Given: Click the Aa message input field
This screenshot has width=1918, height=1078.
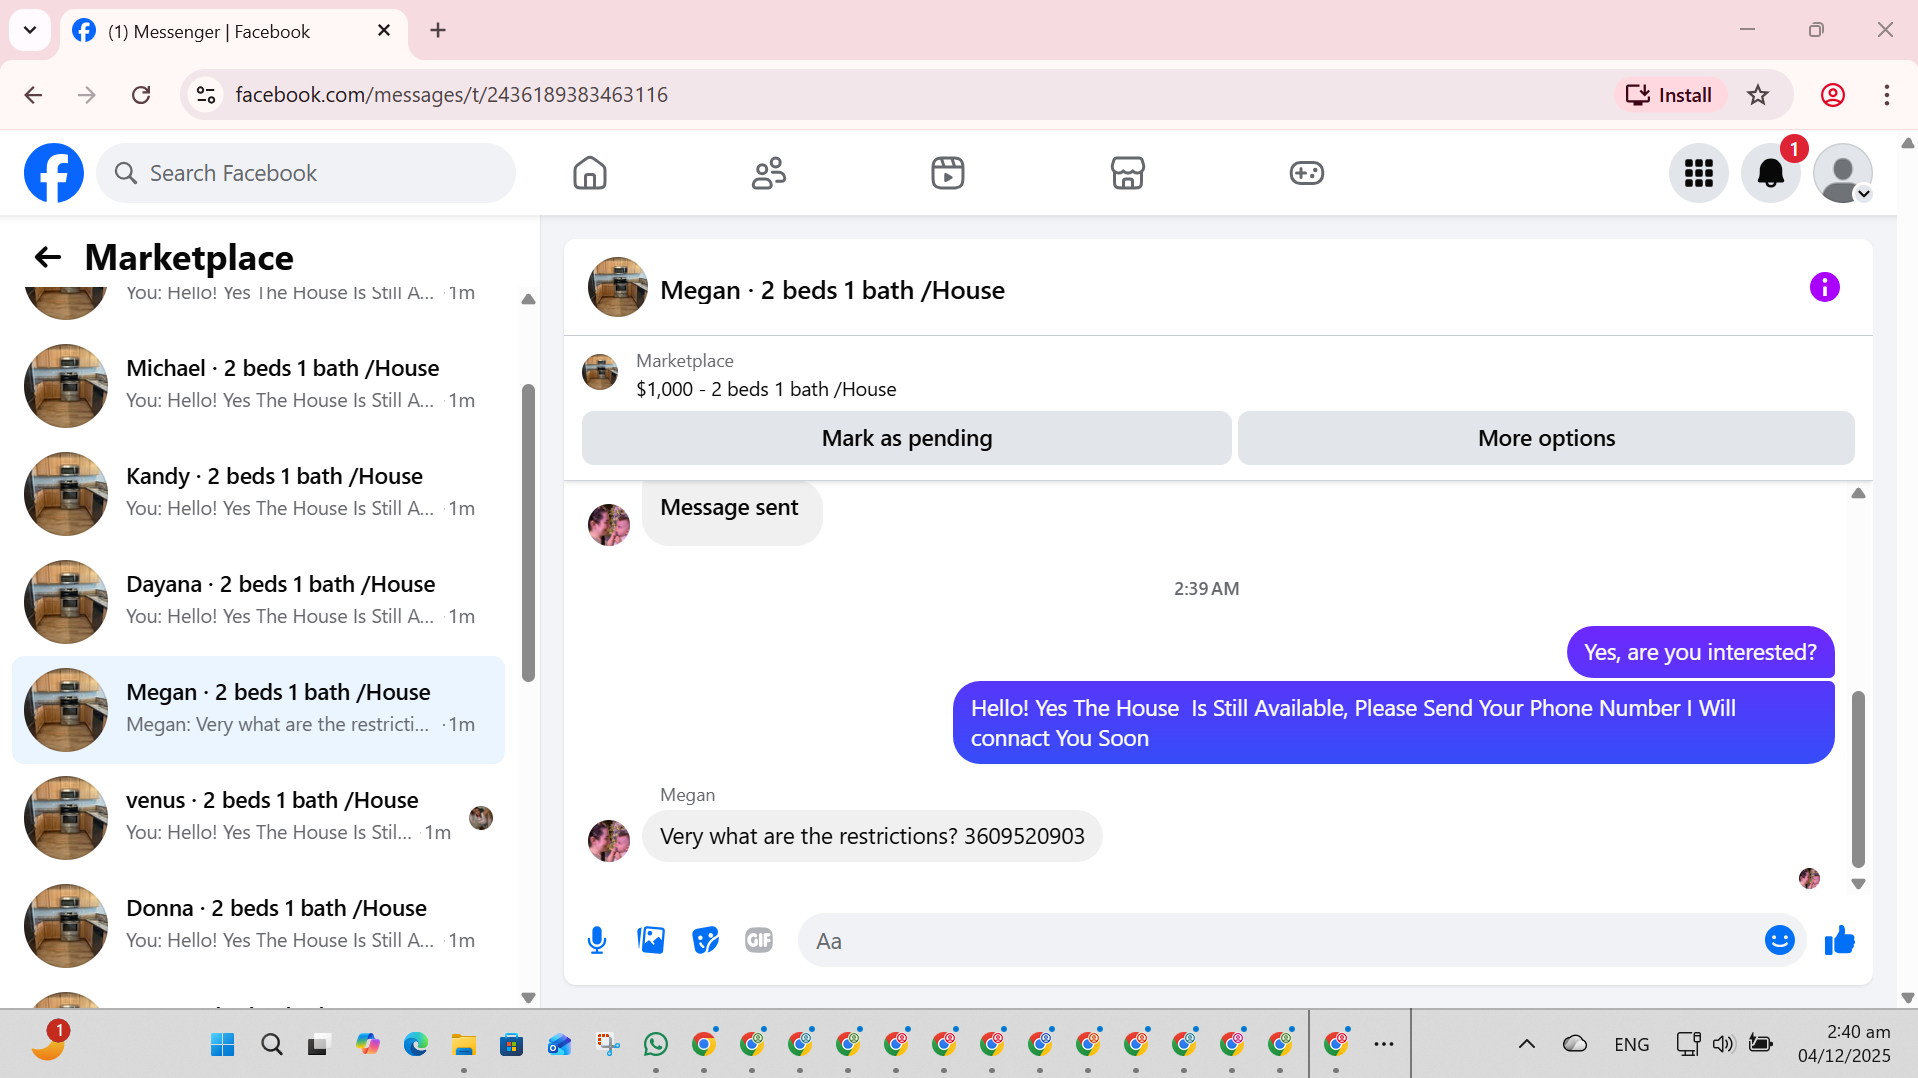Looking at the screenshot, I should tap(1280, 941).
